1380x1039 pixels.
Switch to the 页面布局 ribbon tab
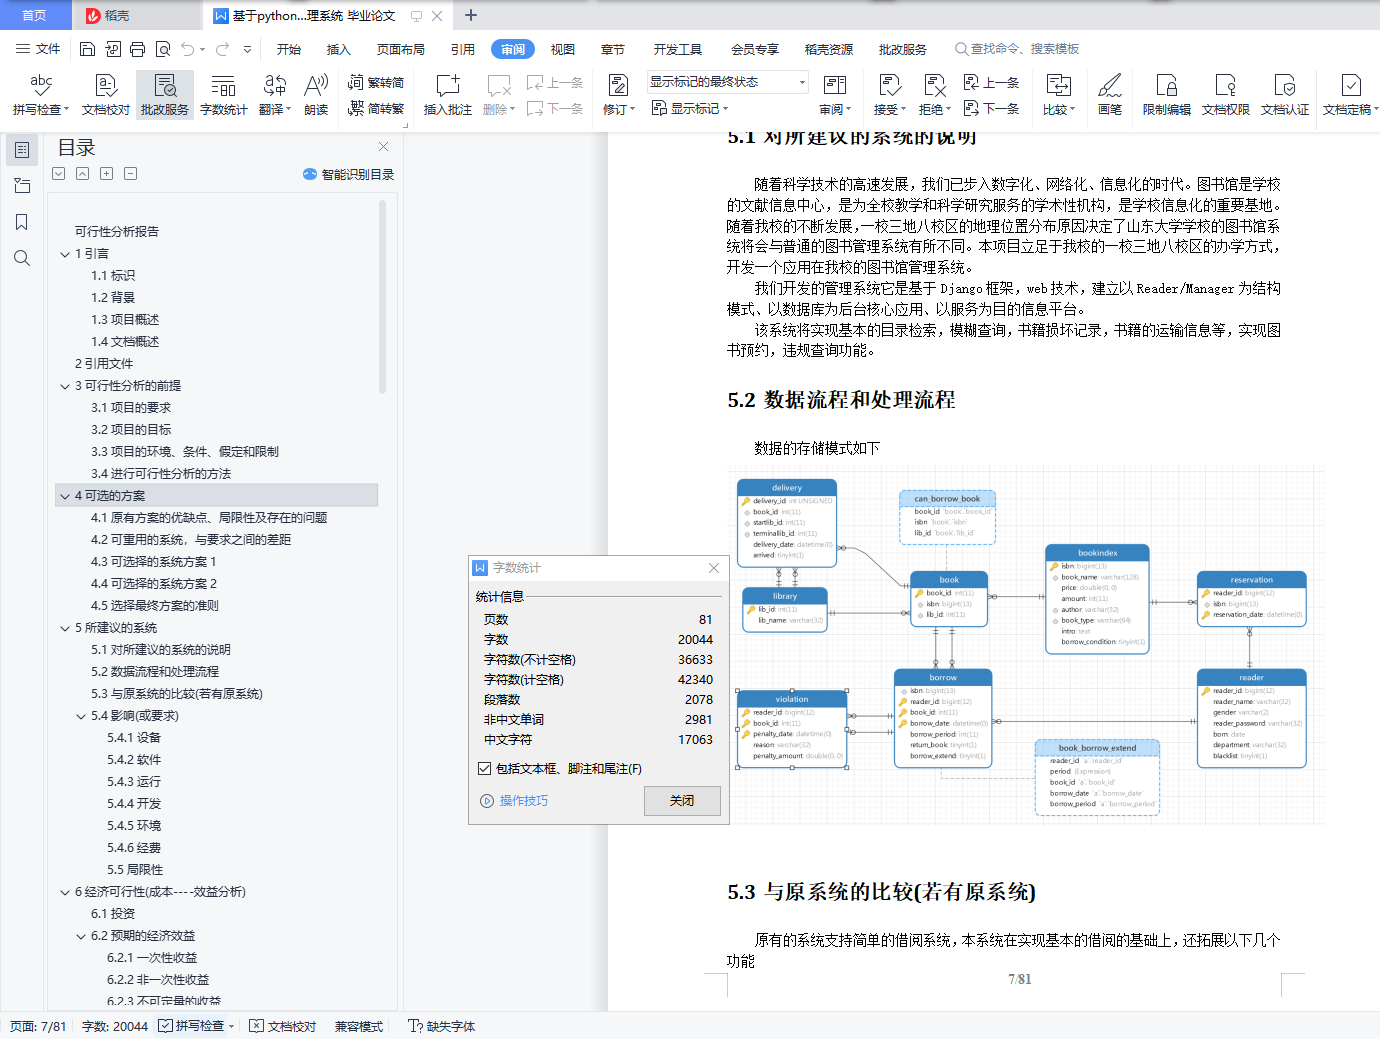(x=401, y=49)
